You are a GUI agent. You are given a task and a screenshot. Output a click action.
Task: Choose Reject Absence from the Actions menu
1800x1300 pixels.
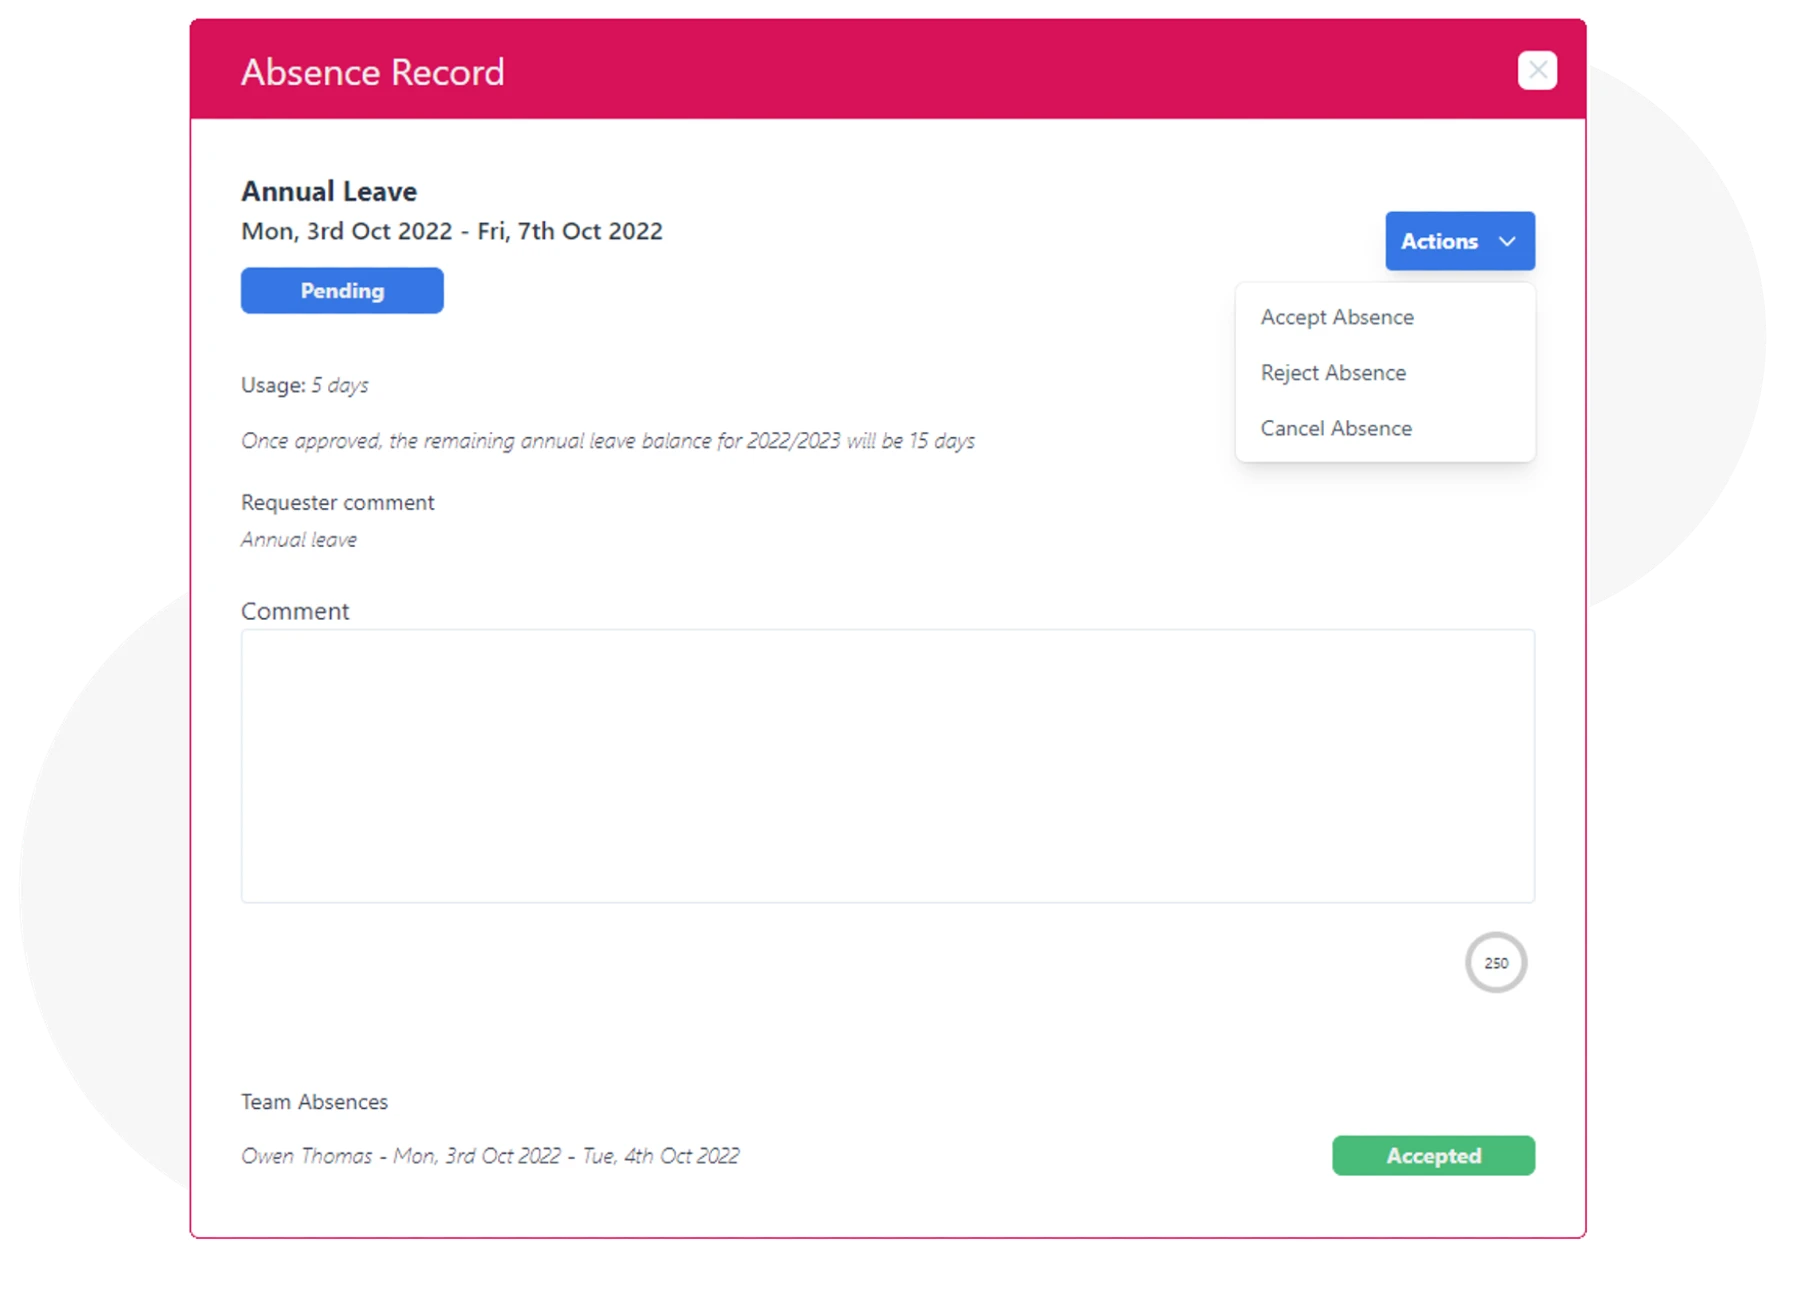coord(1333,372)
